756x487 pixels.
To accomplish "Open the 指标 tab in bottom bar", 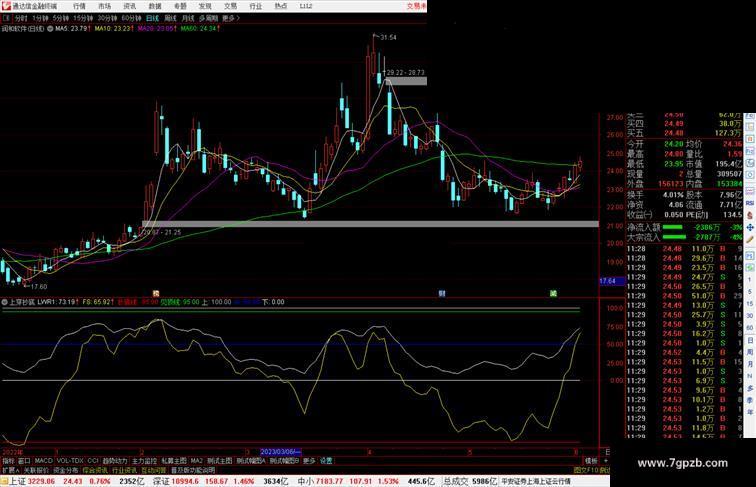I will coord(8,461).
